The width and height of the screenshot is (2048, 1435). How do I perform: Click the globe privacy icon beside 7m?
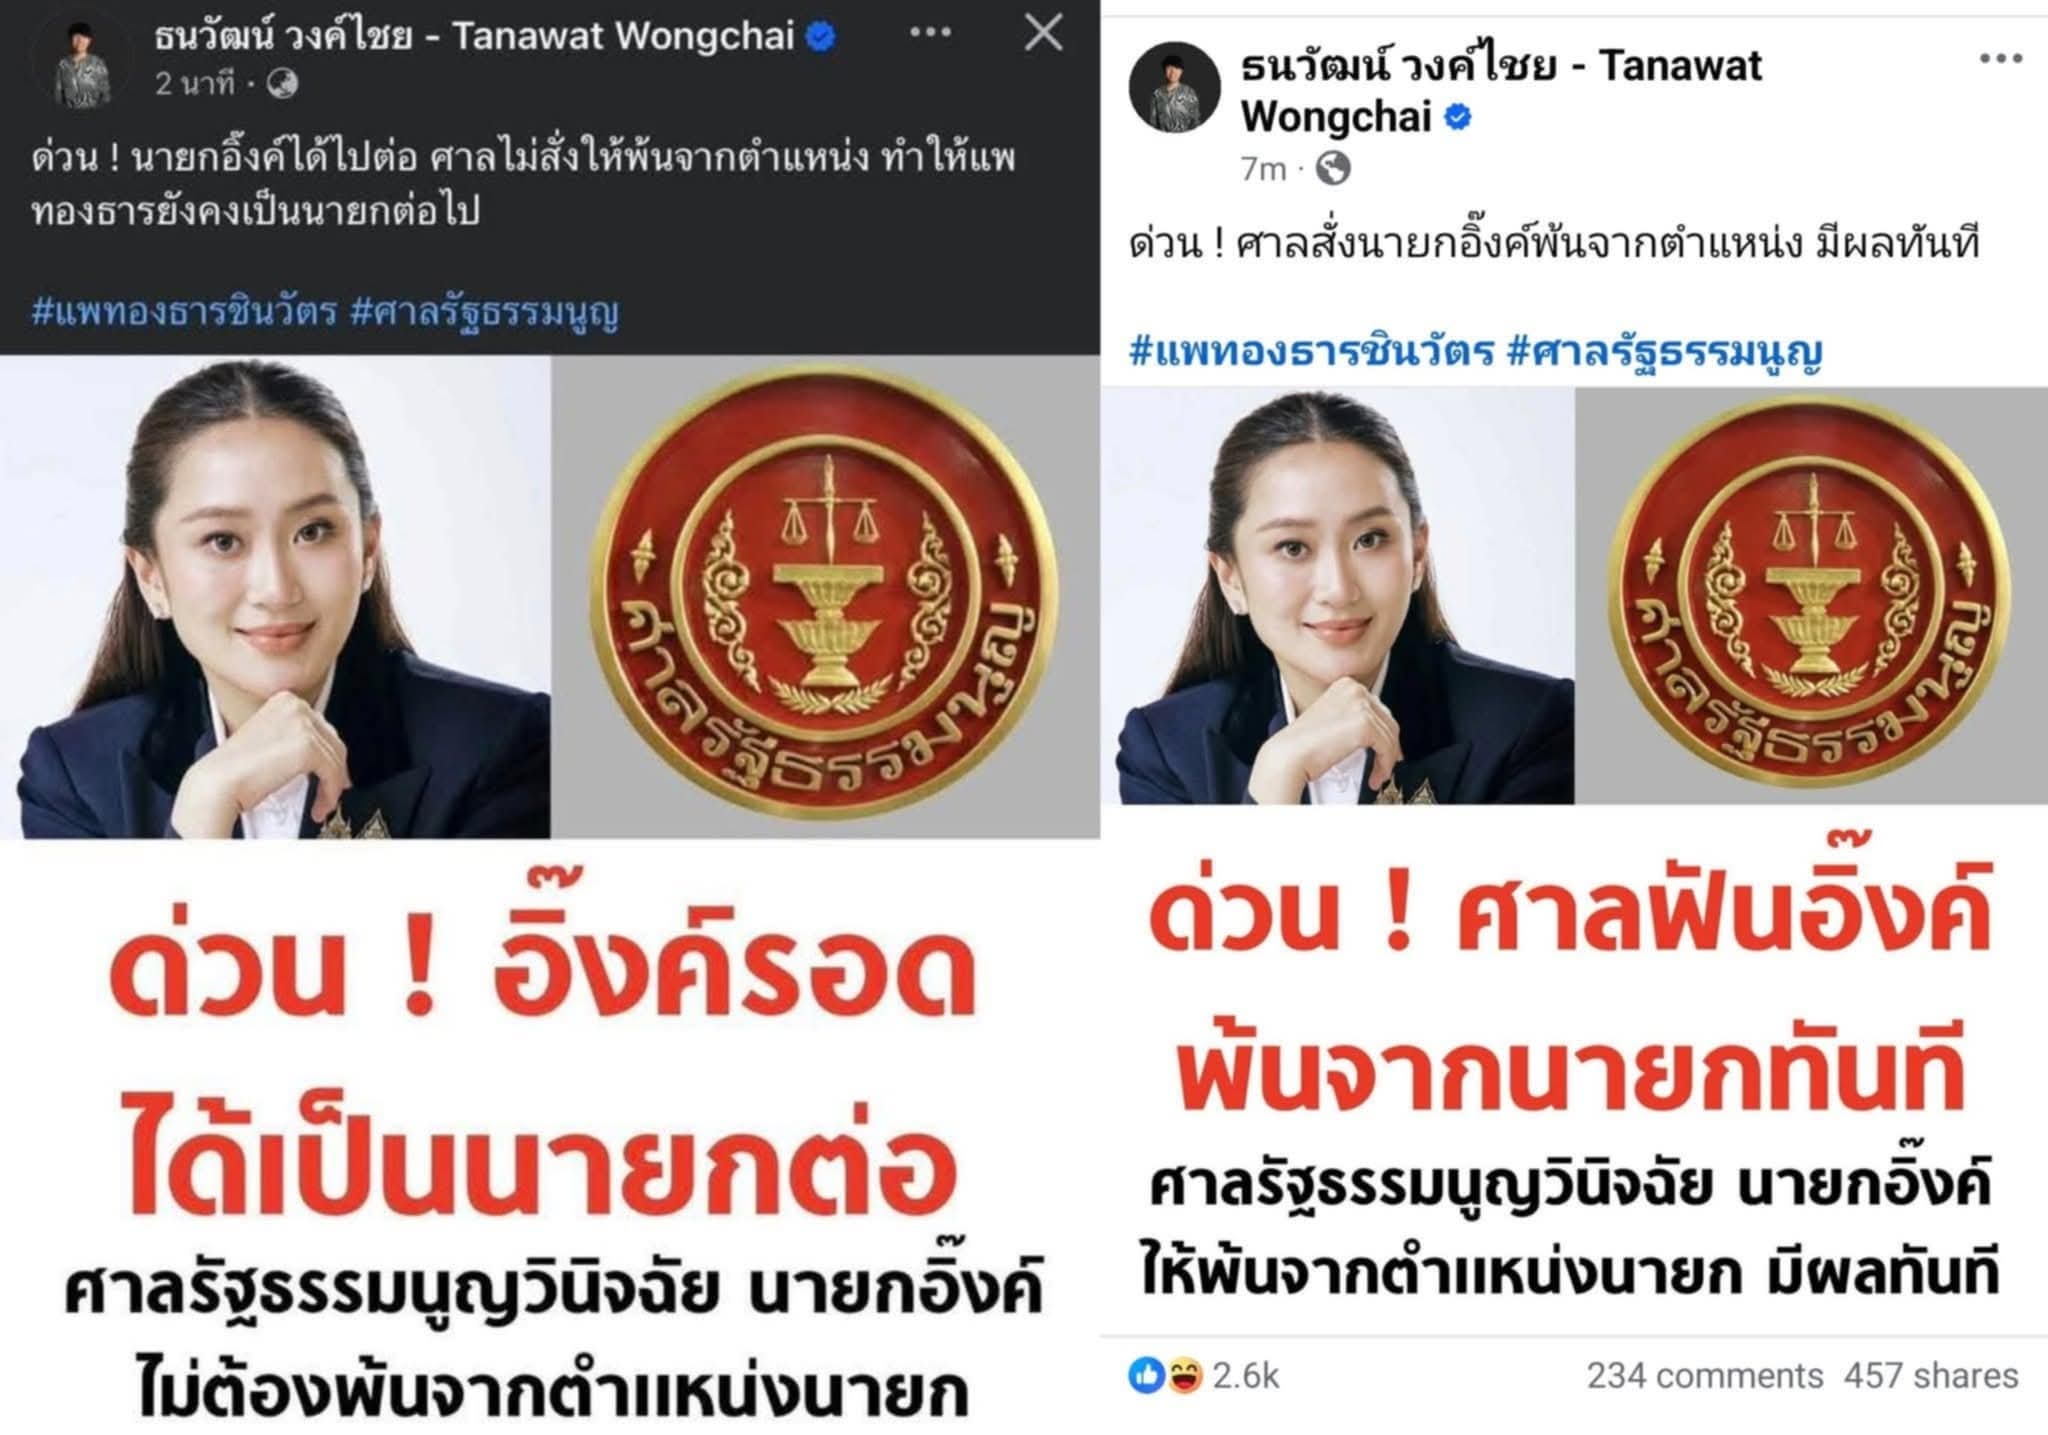tap(1333, 169)
